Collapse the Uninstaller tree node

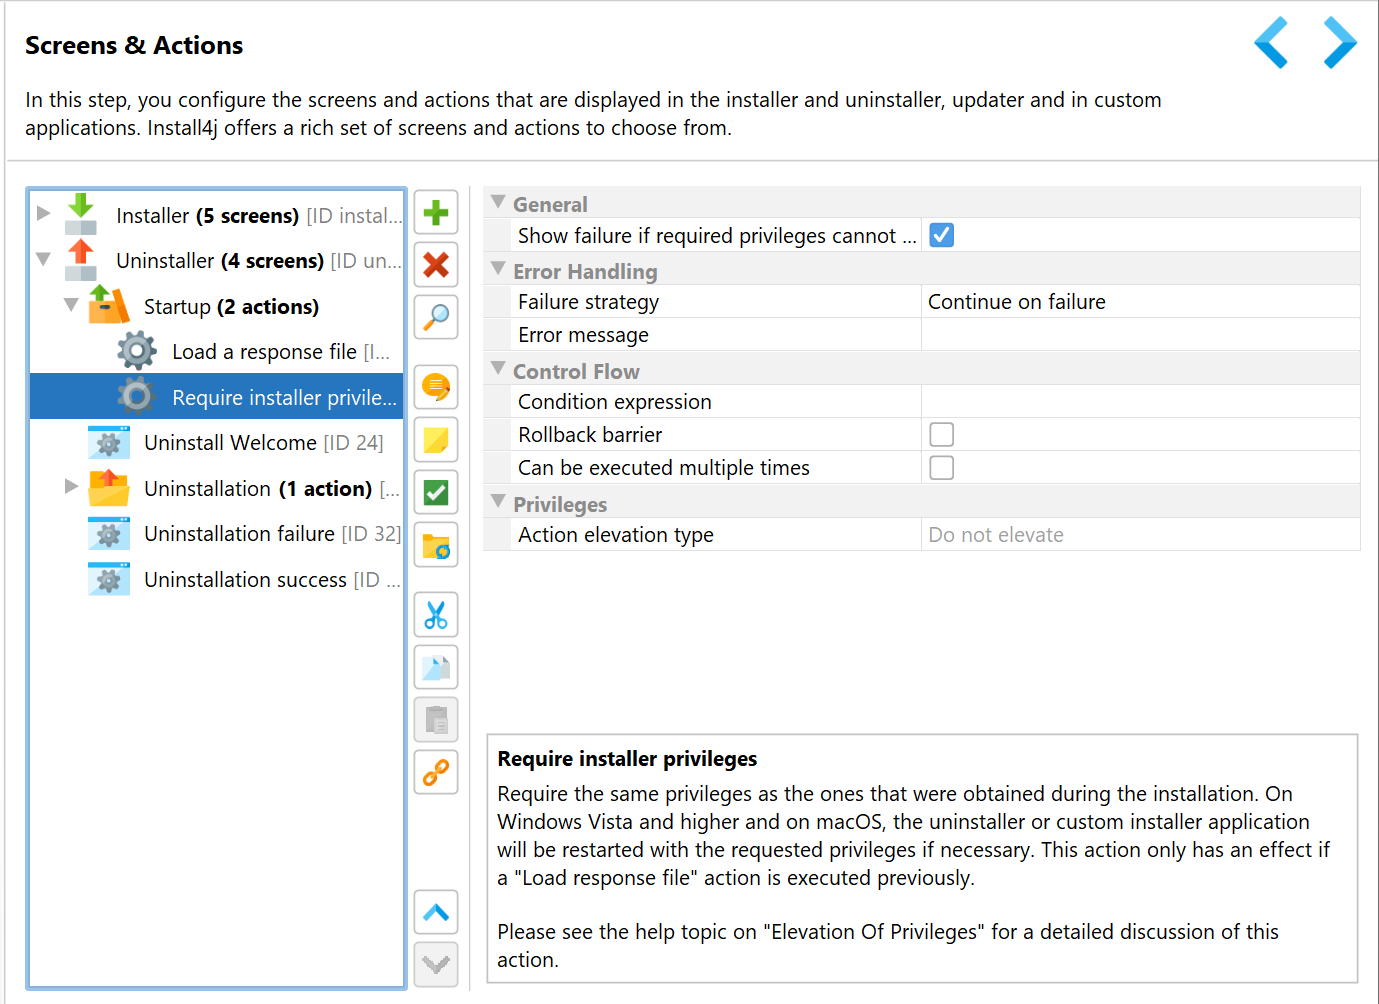click(x=44, y=259)
